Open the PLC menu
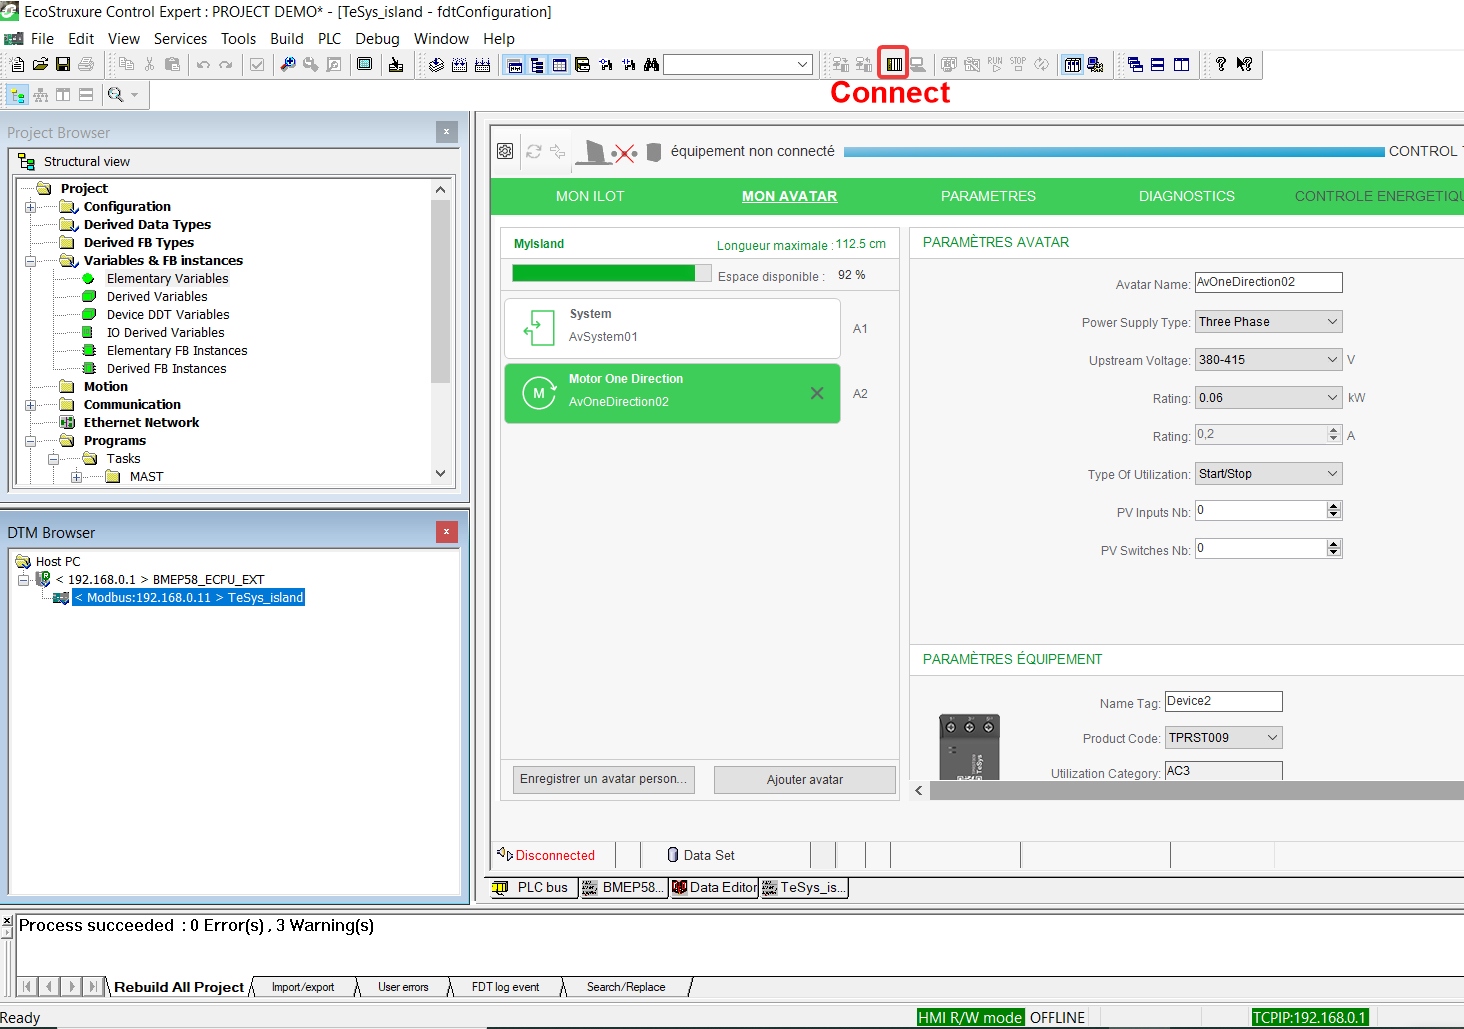The width and height of the screenshot is (1464, 1029). 329,38
